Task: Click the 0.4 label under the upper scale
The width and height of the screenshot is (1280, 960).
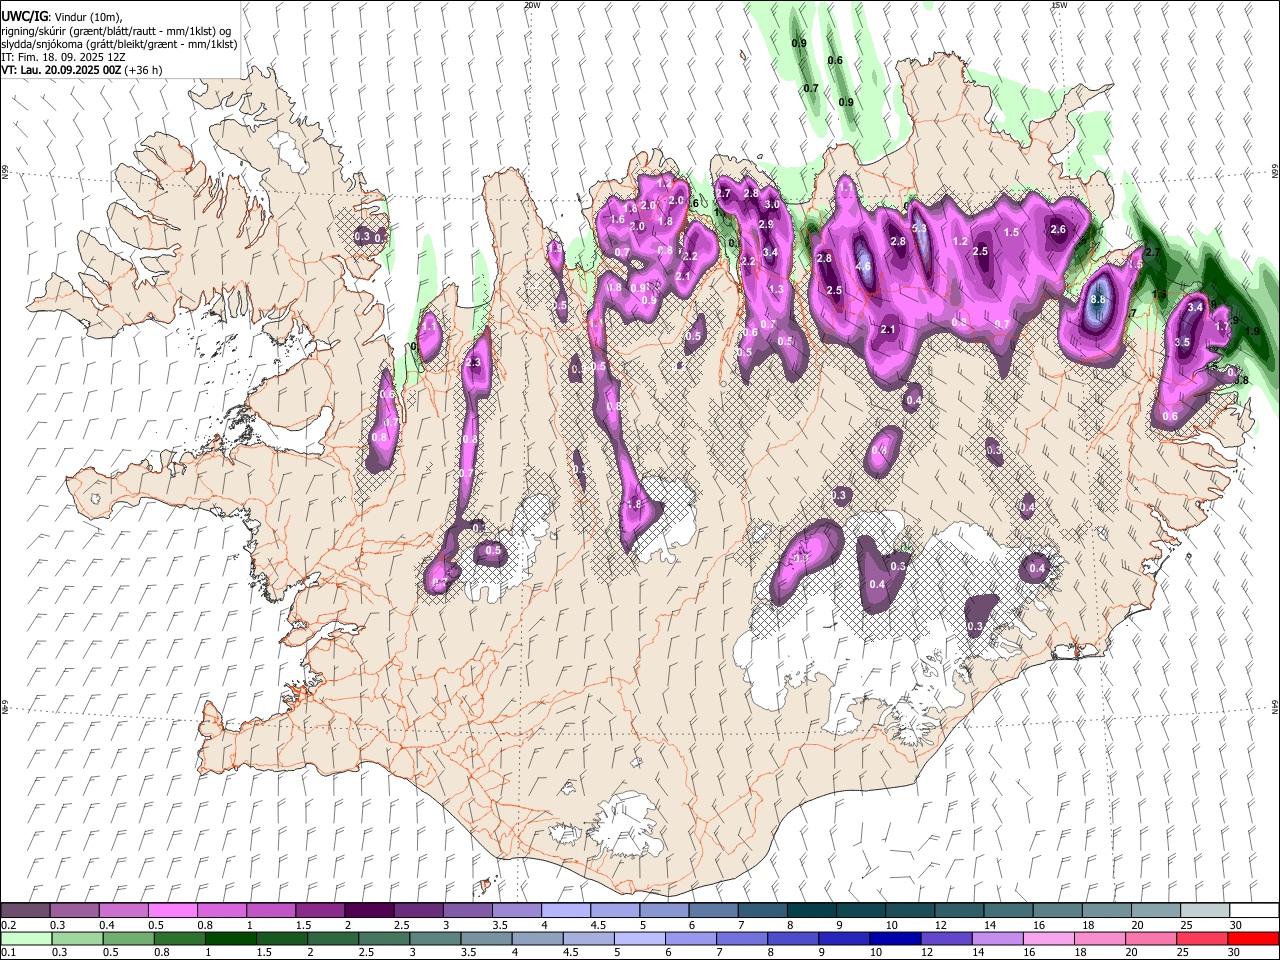Action: [x=107, y=925]
